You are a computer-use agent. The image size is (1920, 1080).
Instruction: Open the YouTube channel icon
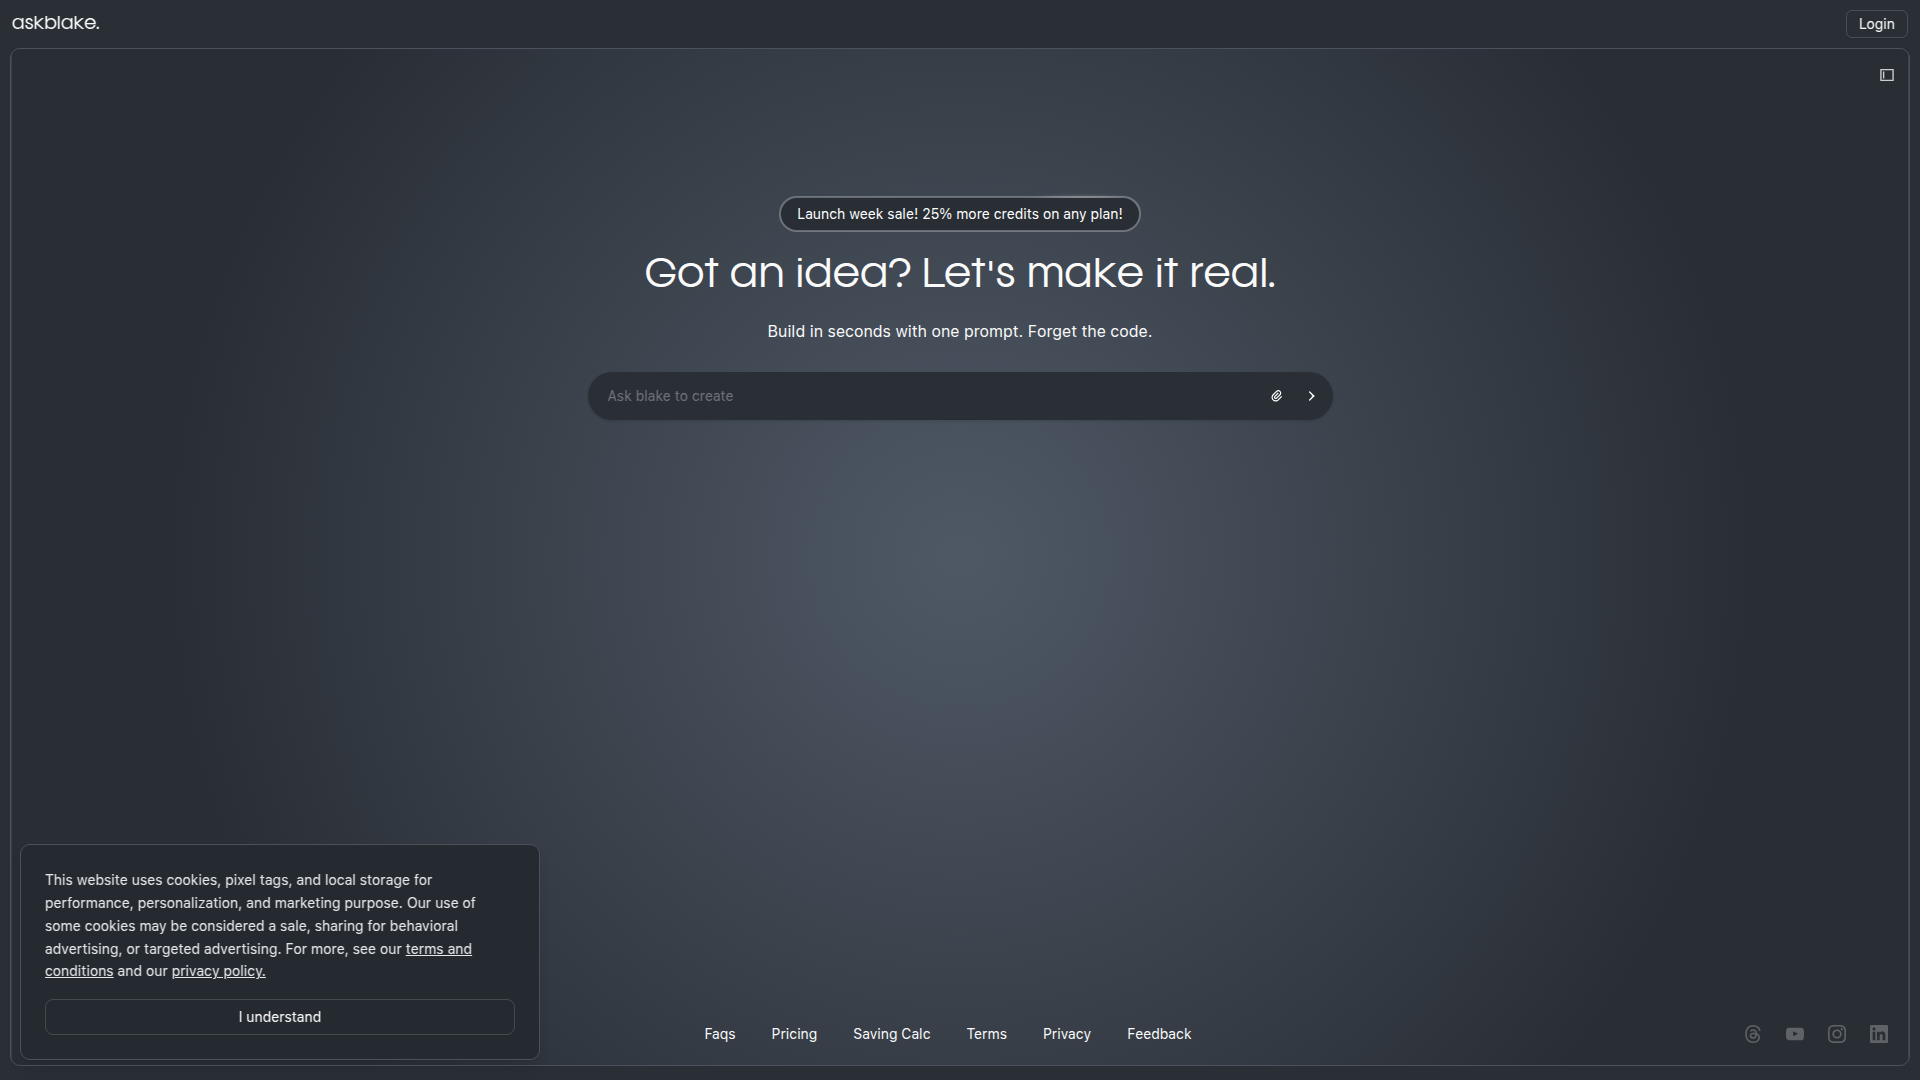point(1795,1034)
